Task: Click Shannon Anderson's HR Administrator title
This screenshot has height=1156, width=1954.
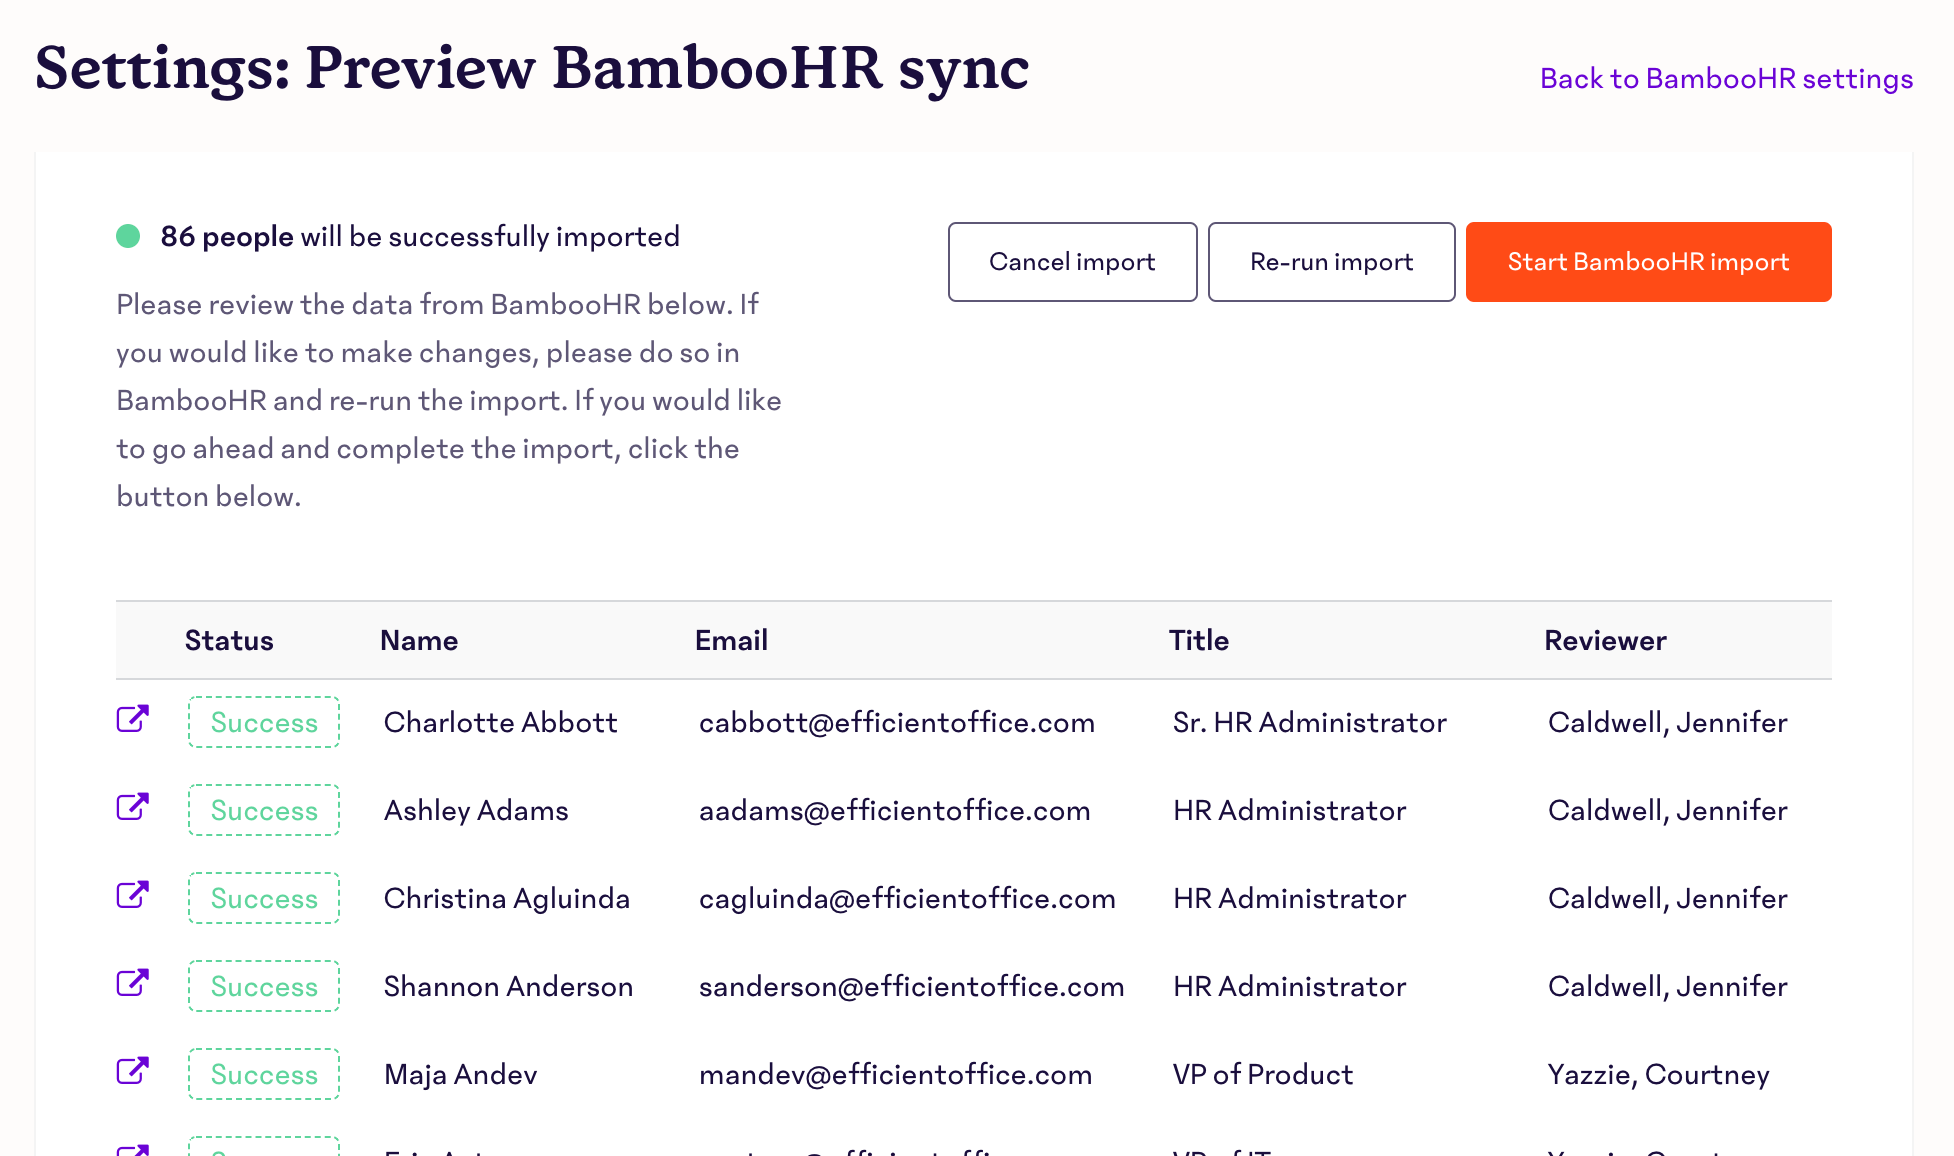Action: coord(1289,986)
